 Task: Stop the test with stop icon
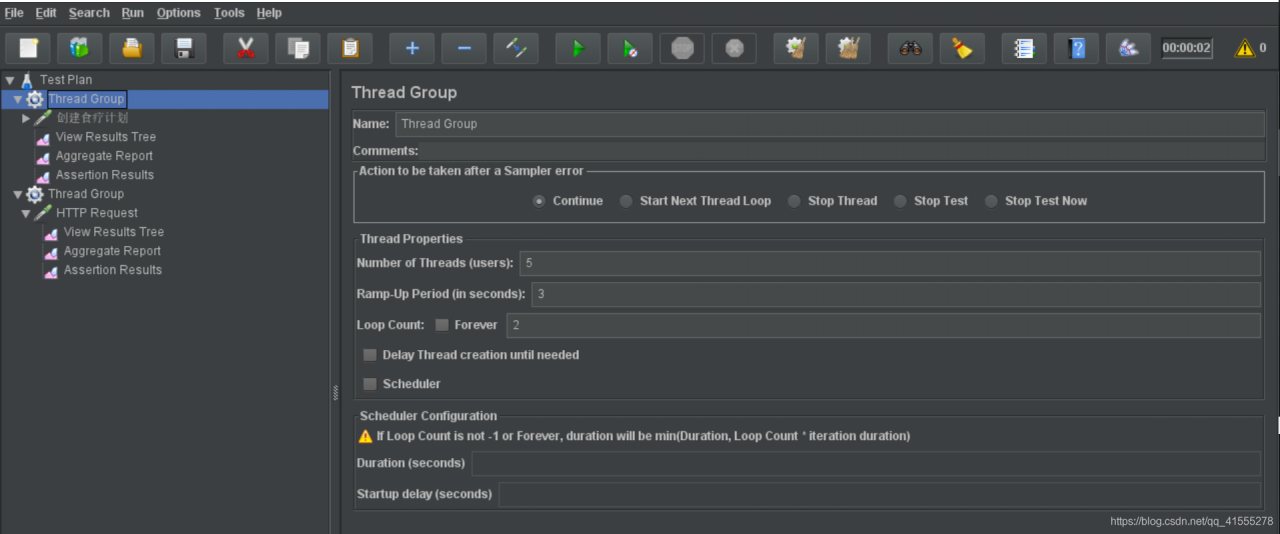pos(682,48)
